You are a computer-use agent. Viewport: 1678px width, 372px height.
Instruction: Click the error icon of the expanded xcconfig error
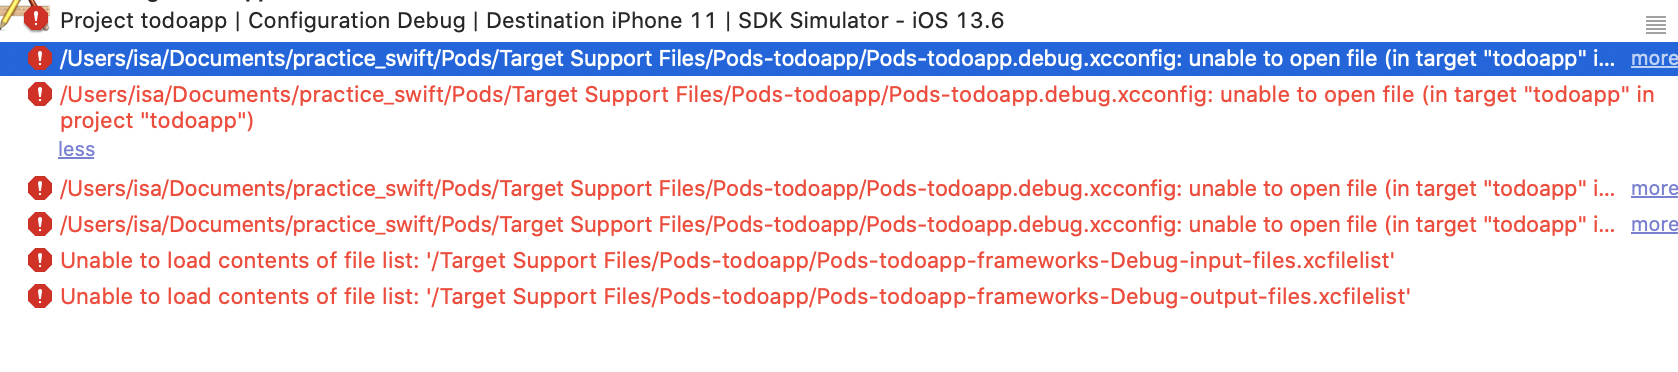(39, 95)
